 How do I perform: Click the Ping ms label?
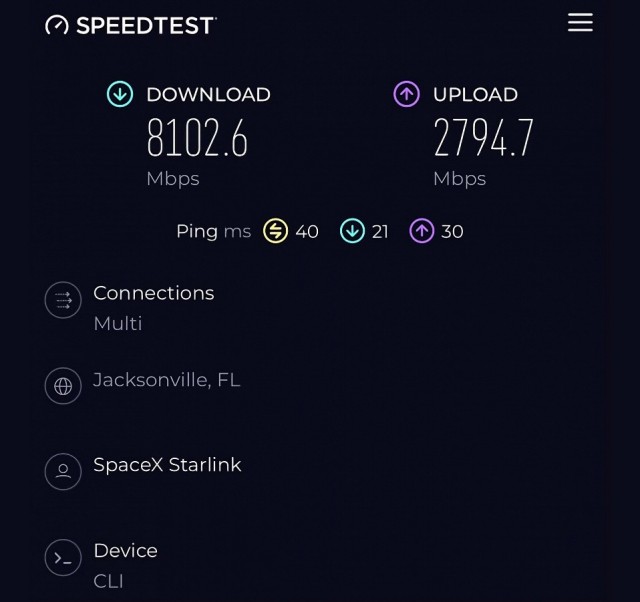[x=213, y=231]
